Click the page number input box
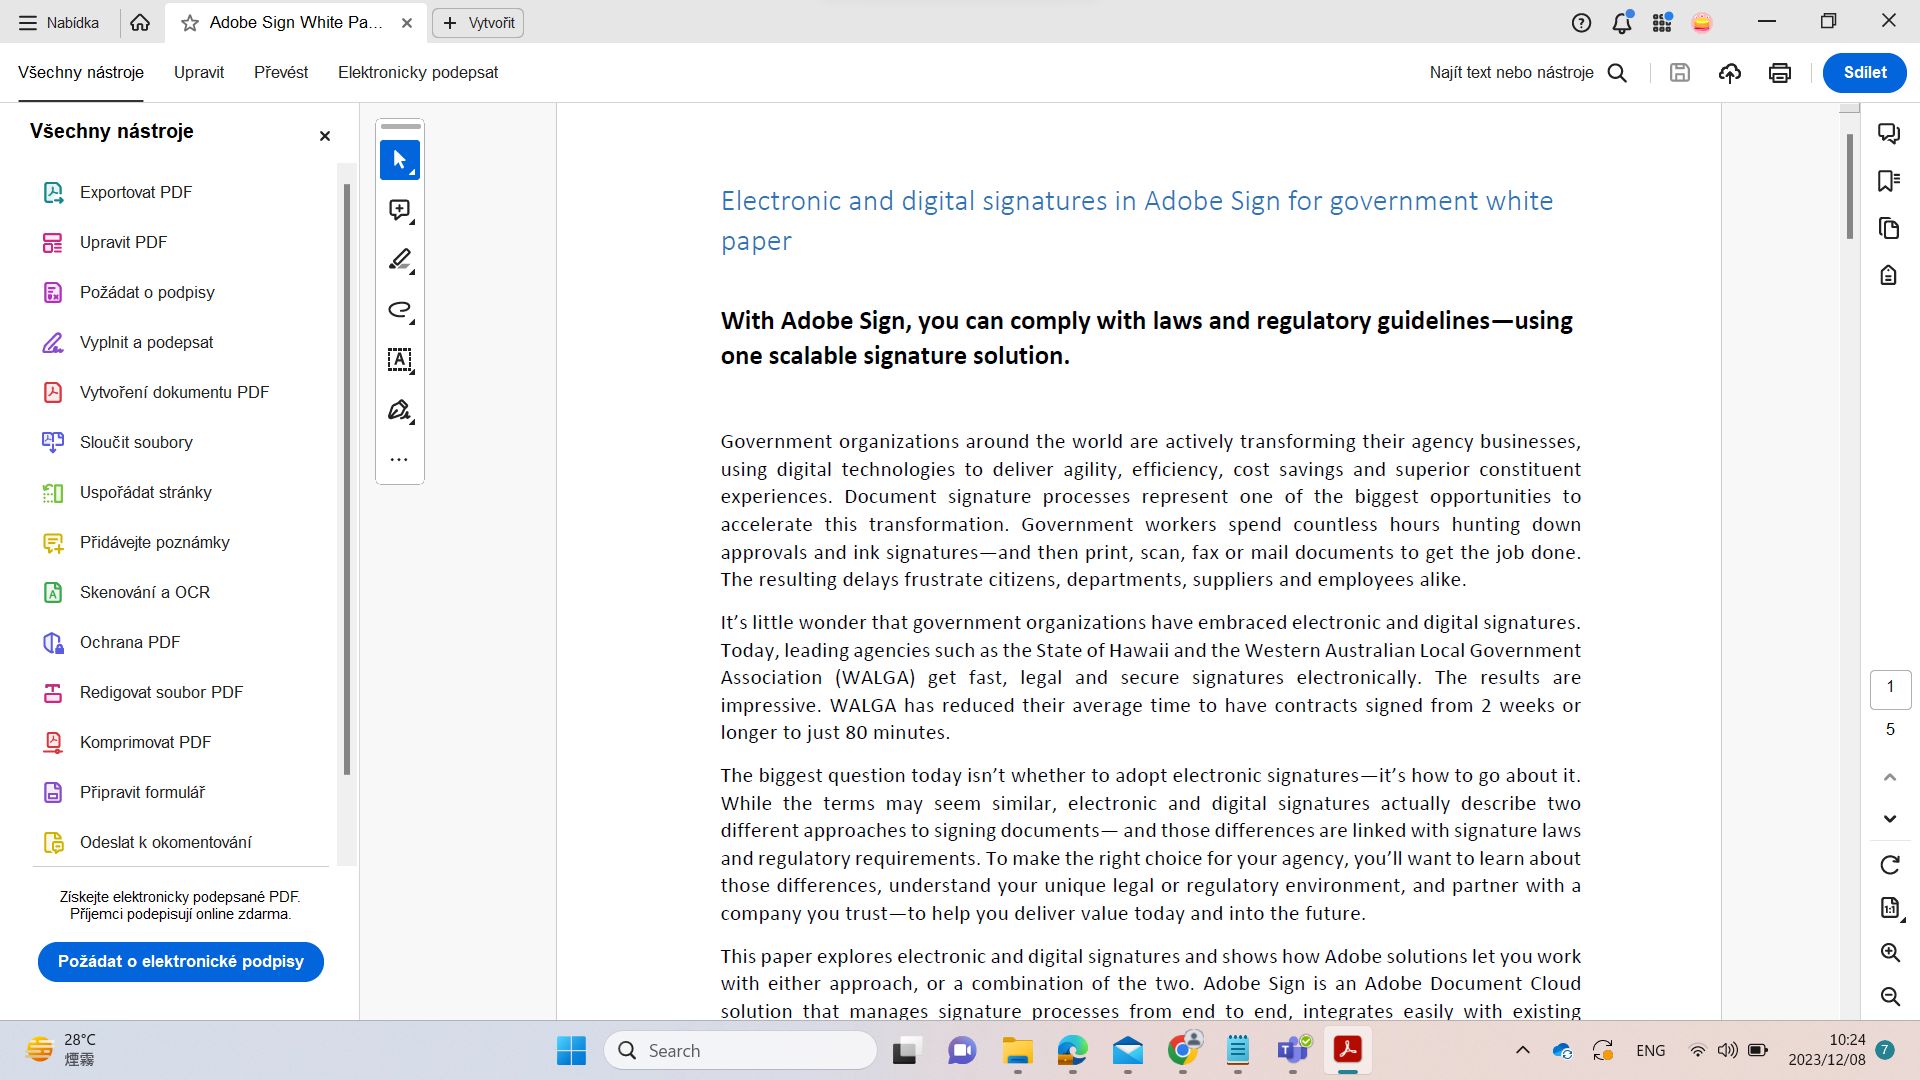The image size is (1920, 1080). (x=1889, y=687)
